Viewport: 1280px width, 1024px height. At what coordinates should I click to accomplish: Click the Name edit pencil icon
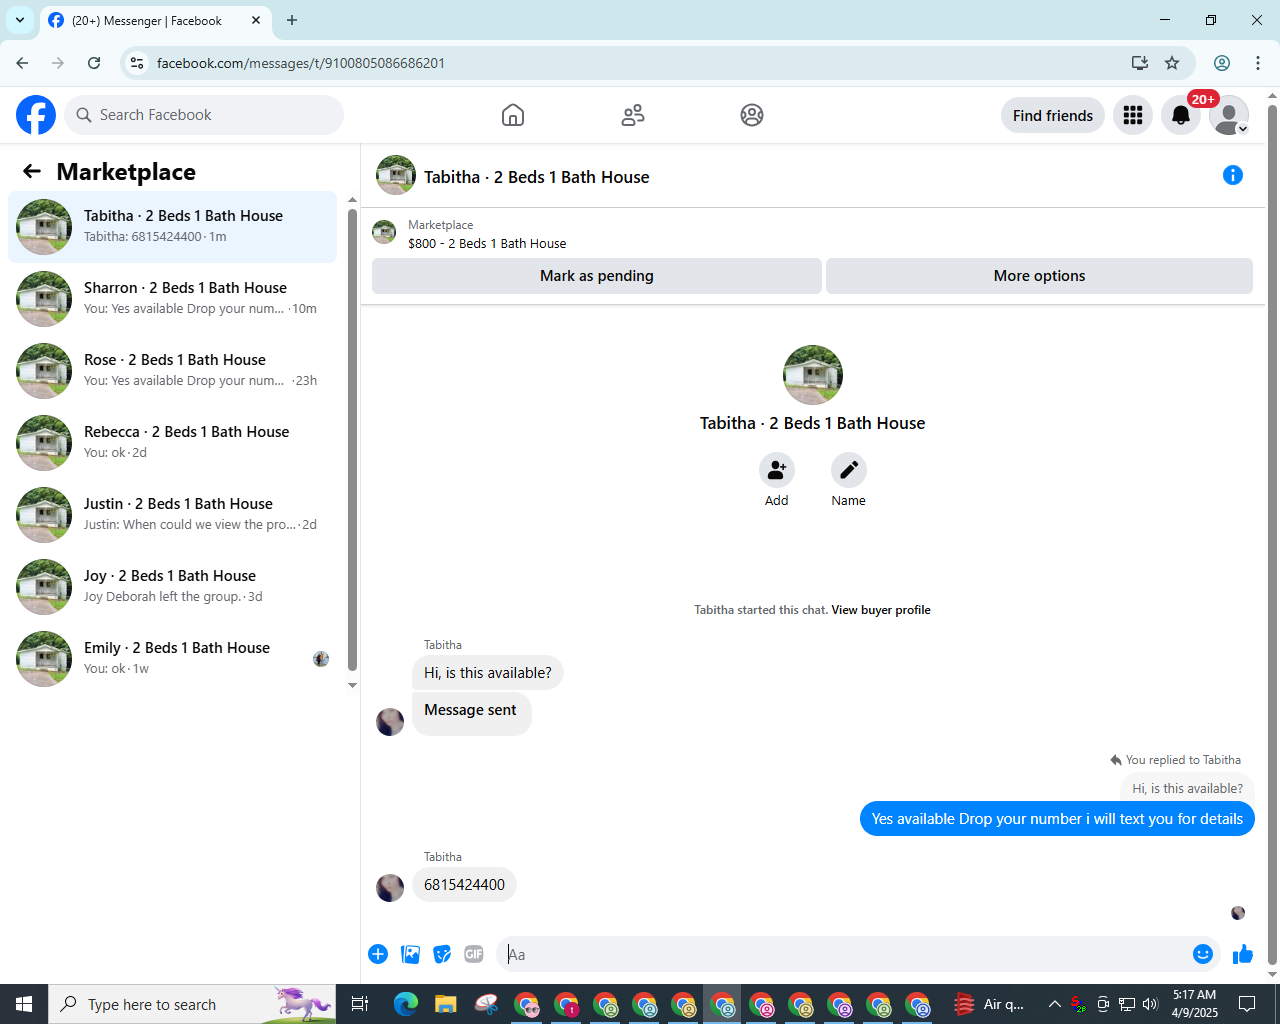[x=849, y=470]
